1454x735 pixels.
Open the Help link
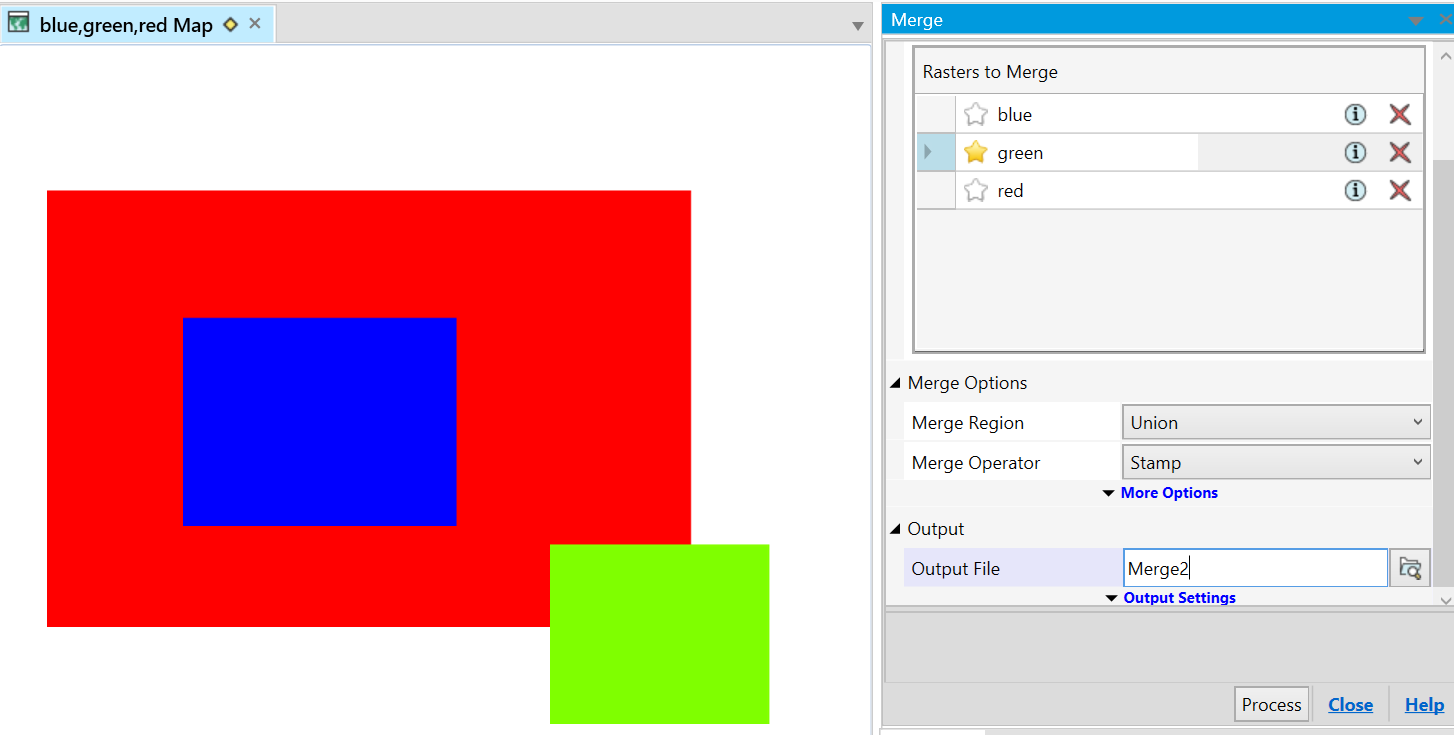coord(1424,704)
